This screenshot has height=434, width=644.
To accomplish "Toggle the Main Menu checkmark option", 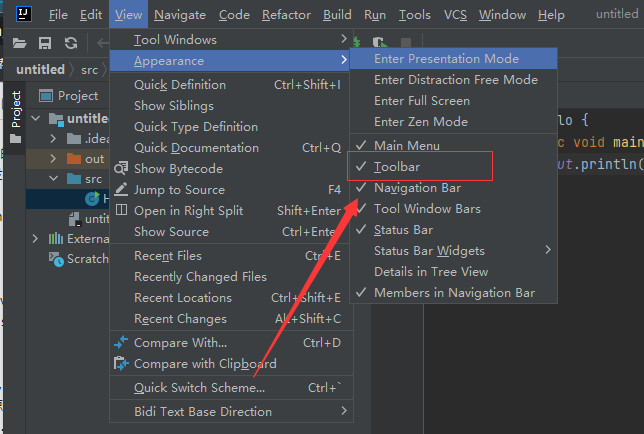I will point(453,145).
